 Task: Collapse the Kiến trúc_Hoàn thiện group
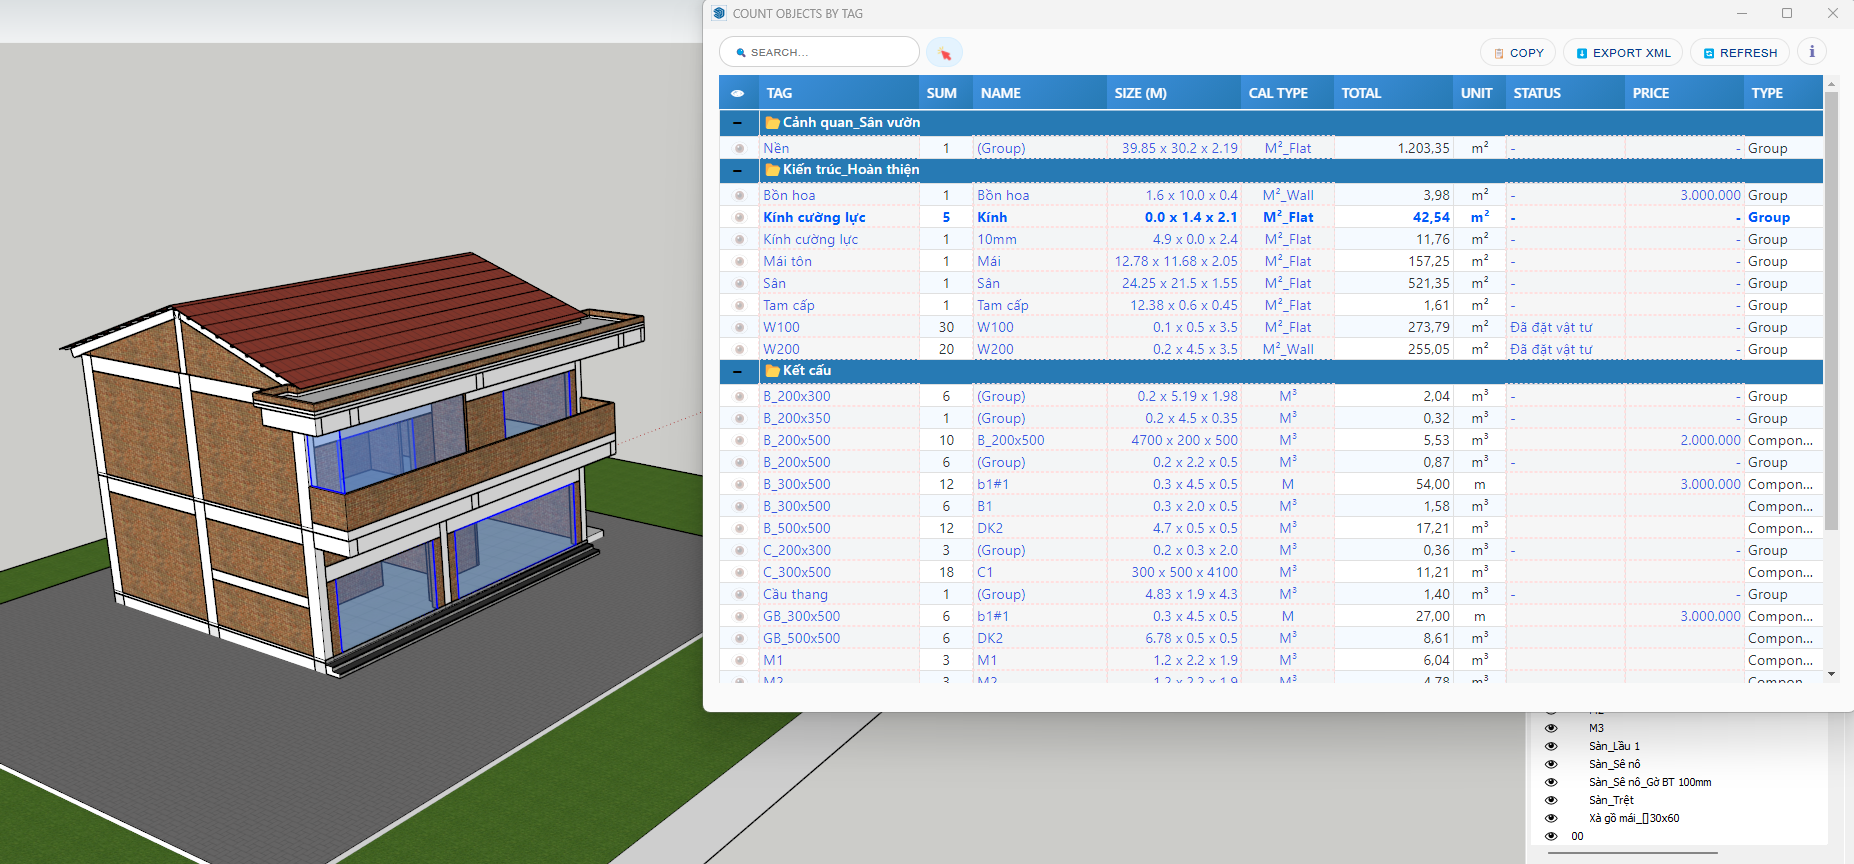click(x=738, y=170)
